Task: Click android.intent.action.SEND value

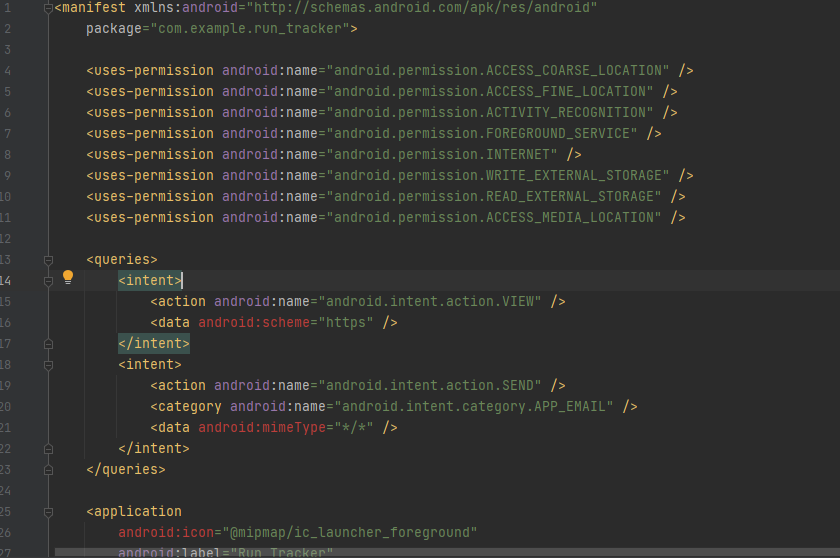Action: tap(430, 386)
